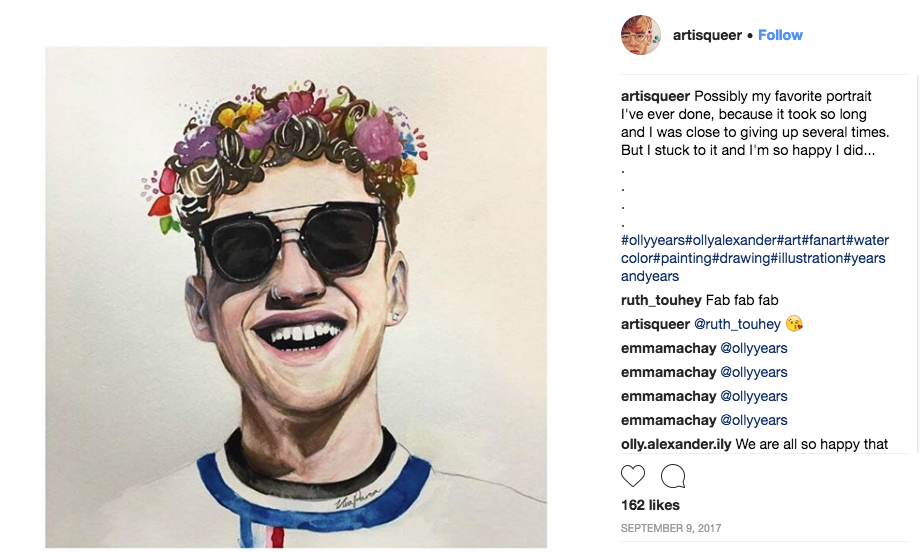The image size is (920, 552).
Task: Show who liked via 162 likes
Action: click(x=650, y=505)
